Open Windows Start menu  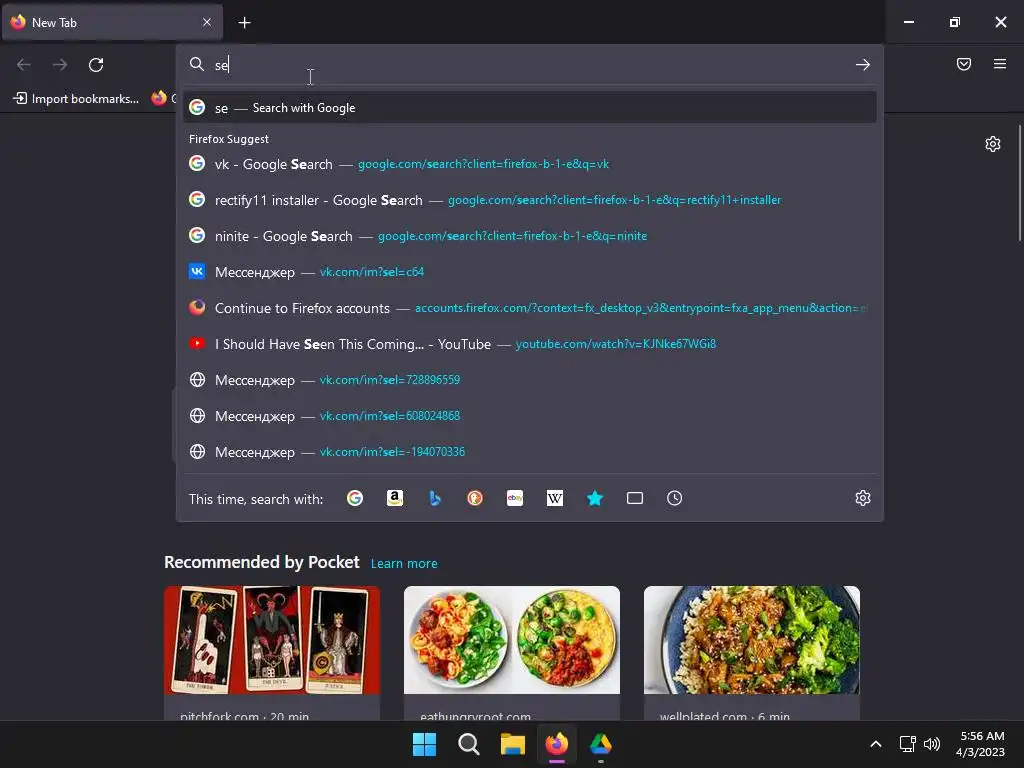(x=424, y=744)
